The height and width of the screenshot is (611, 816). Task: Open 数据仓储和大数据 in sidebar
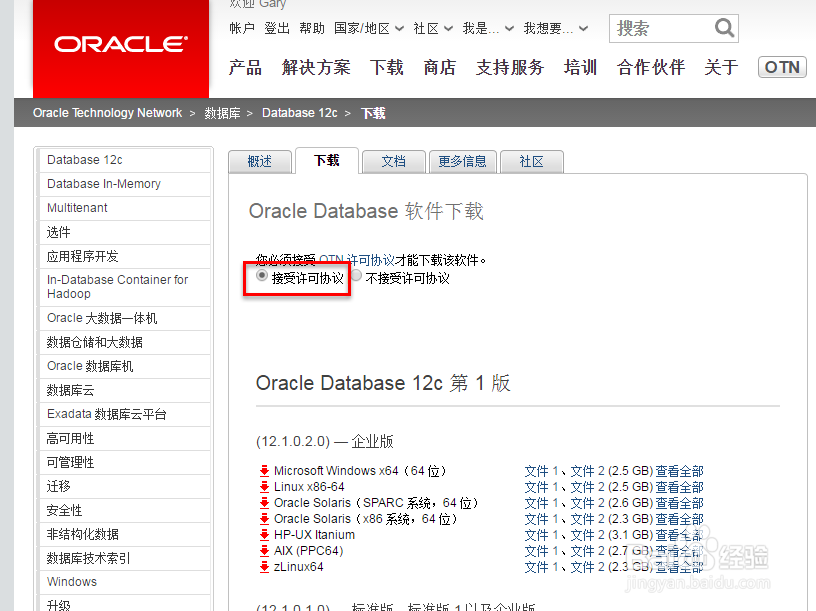point(125,342)
